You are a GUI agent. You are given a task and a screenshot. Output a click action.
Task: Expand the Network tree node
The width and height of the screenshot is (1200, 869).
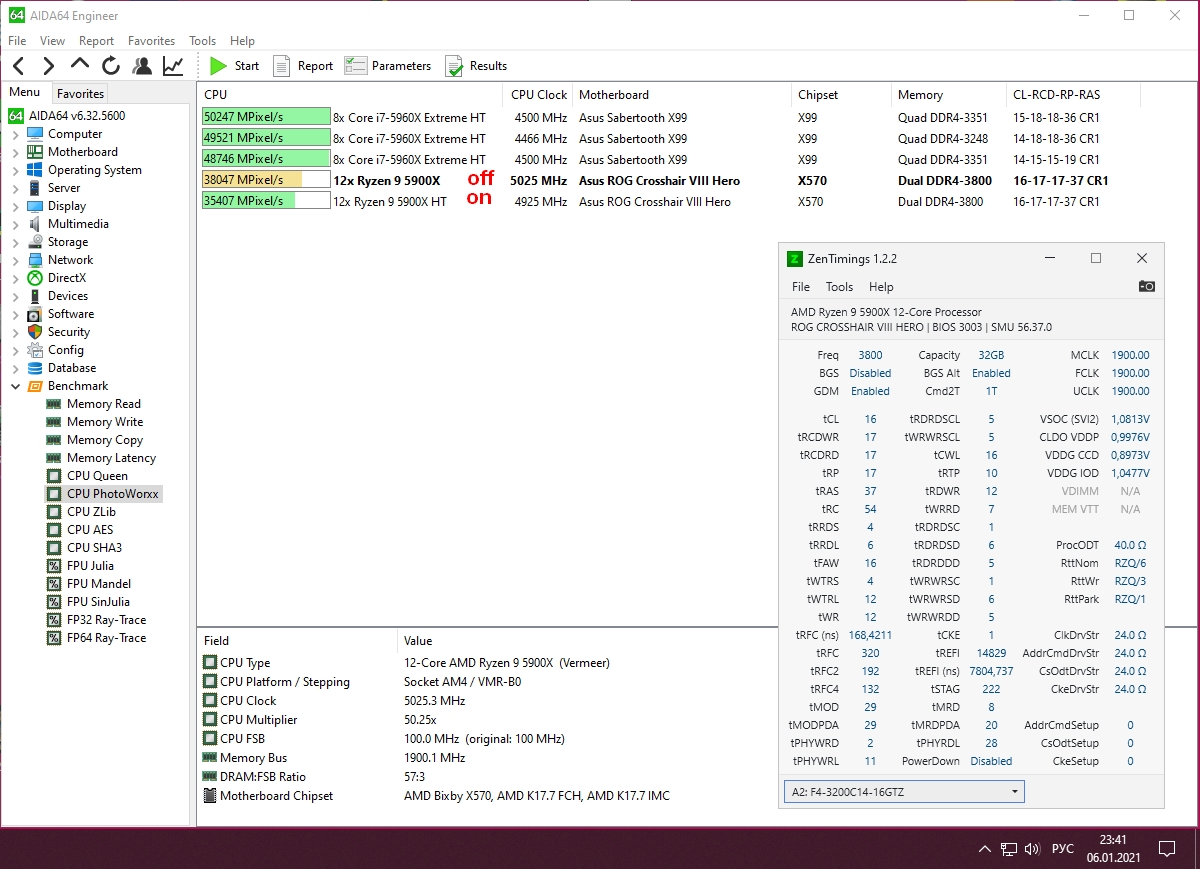pyautogui.click(x=15, y=260)
